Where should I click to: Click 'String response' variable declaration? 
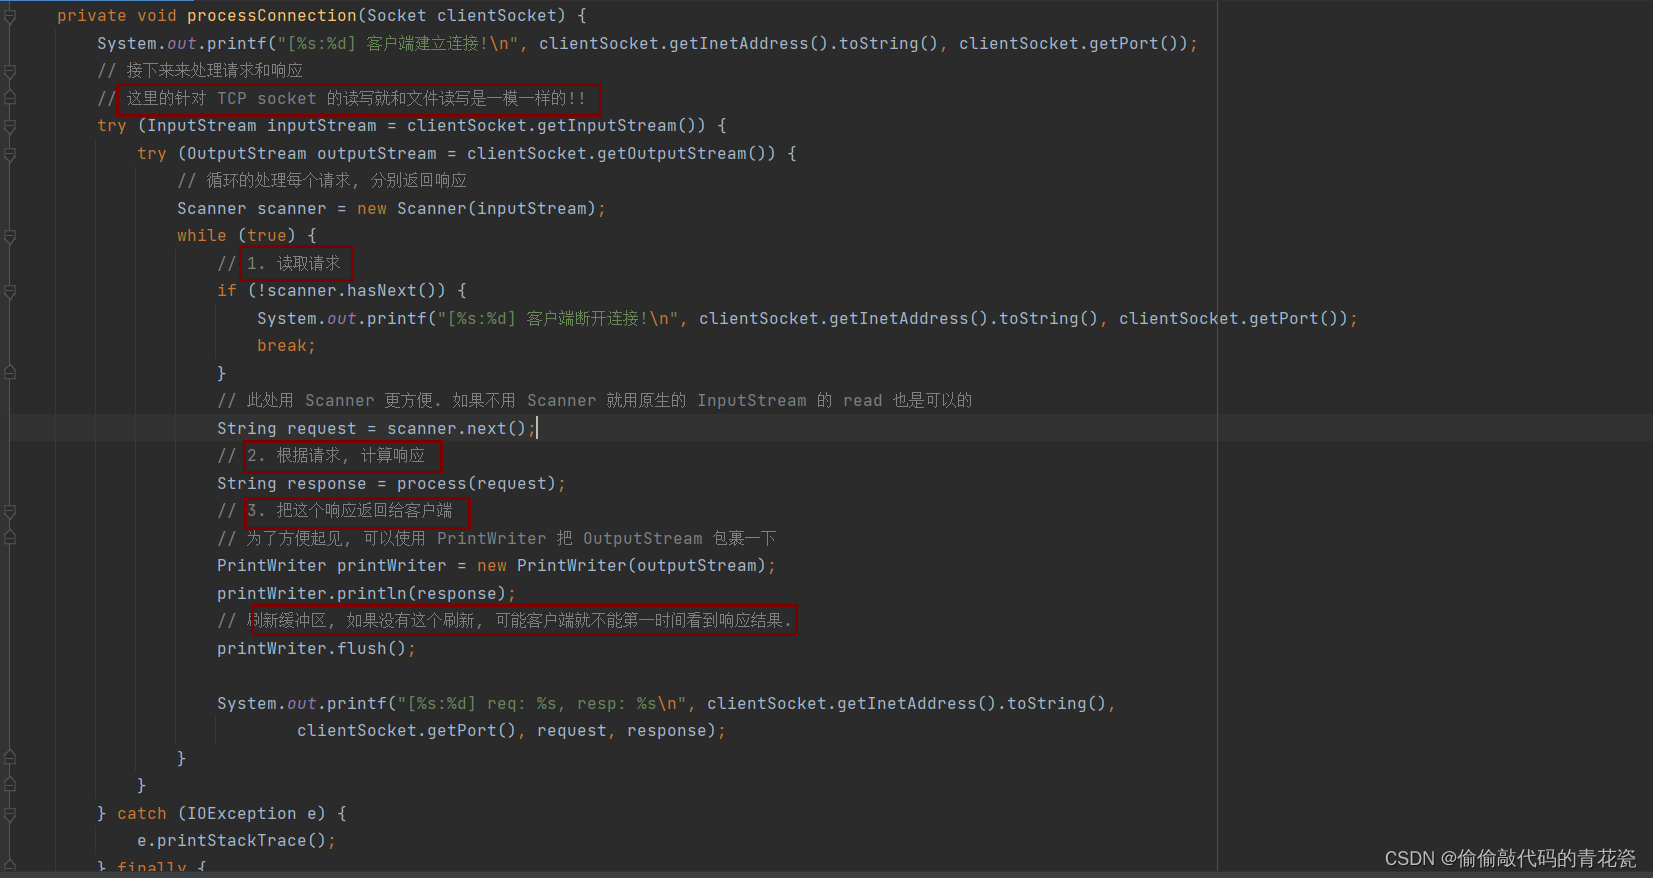pyautogui.click(x=291, y=484)
